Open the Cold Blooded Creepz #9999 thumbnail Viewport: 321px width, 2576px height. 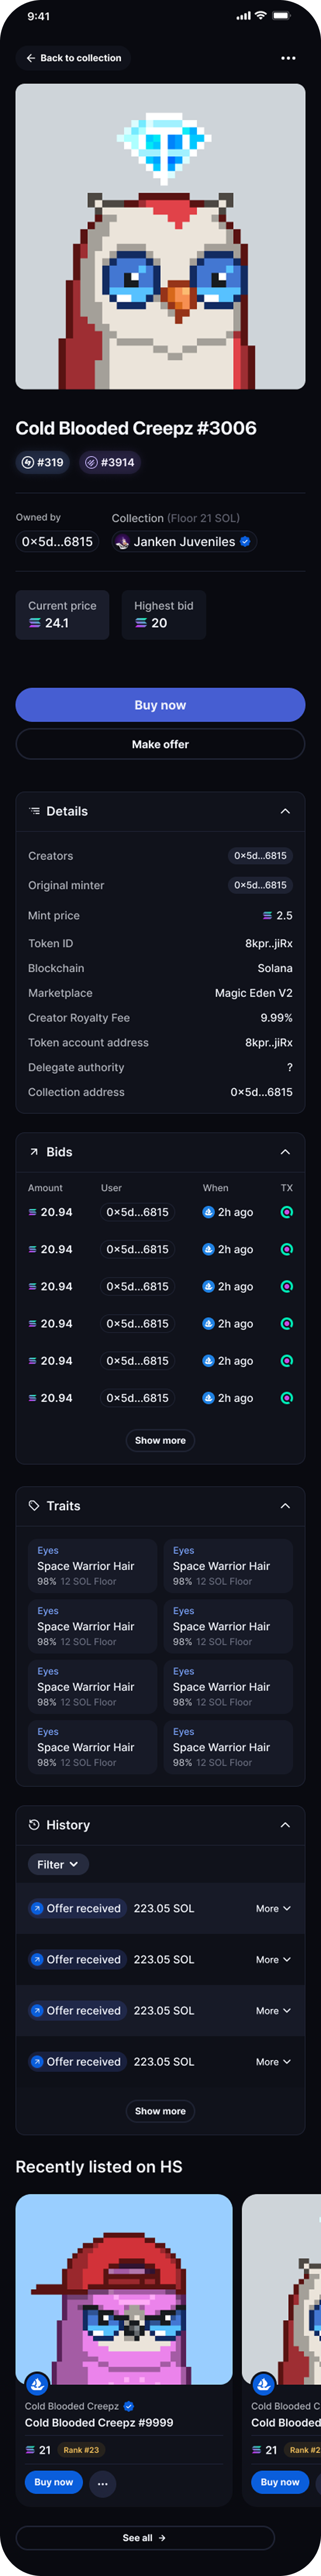coord(124,2289)
